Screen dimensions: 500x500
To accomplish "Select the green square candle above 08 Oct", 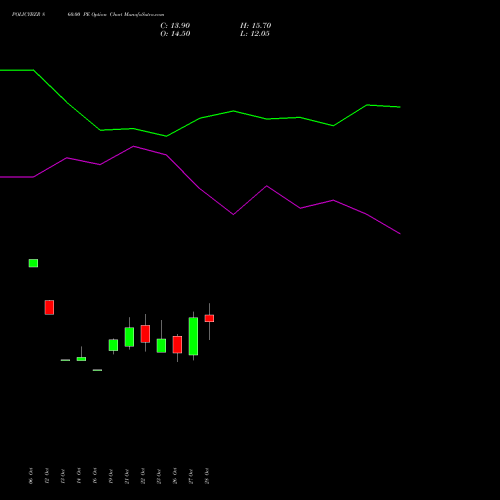I will (x=33, y=263).
